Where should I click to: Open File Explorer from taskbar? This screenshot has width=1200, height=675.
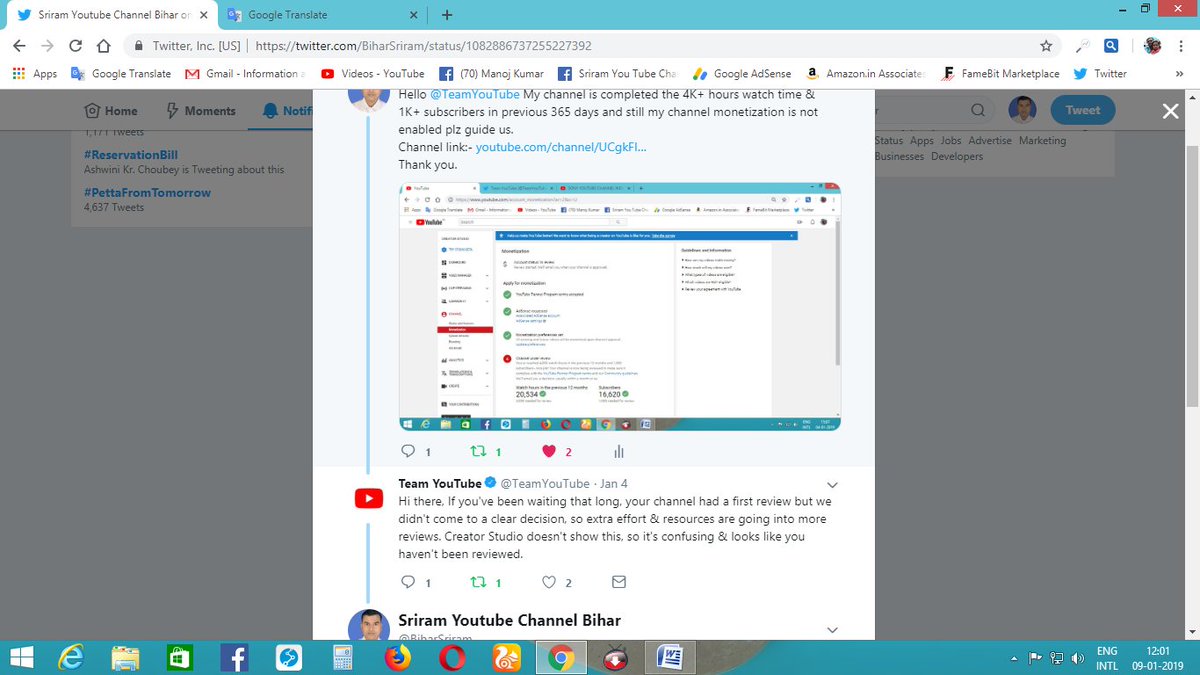(x=126, y=657)
